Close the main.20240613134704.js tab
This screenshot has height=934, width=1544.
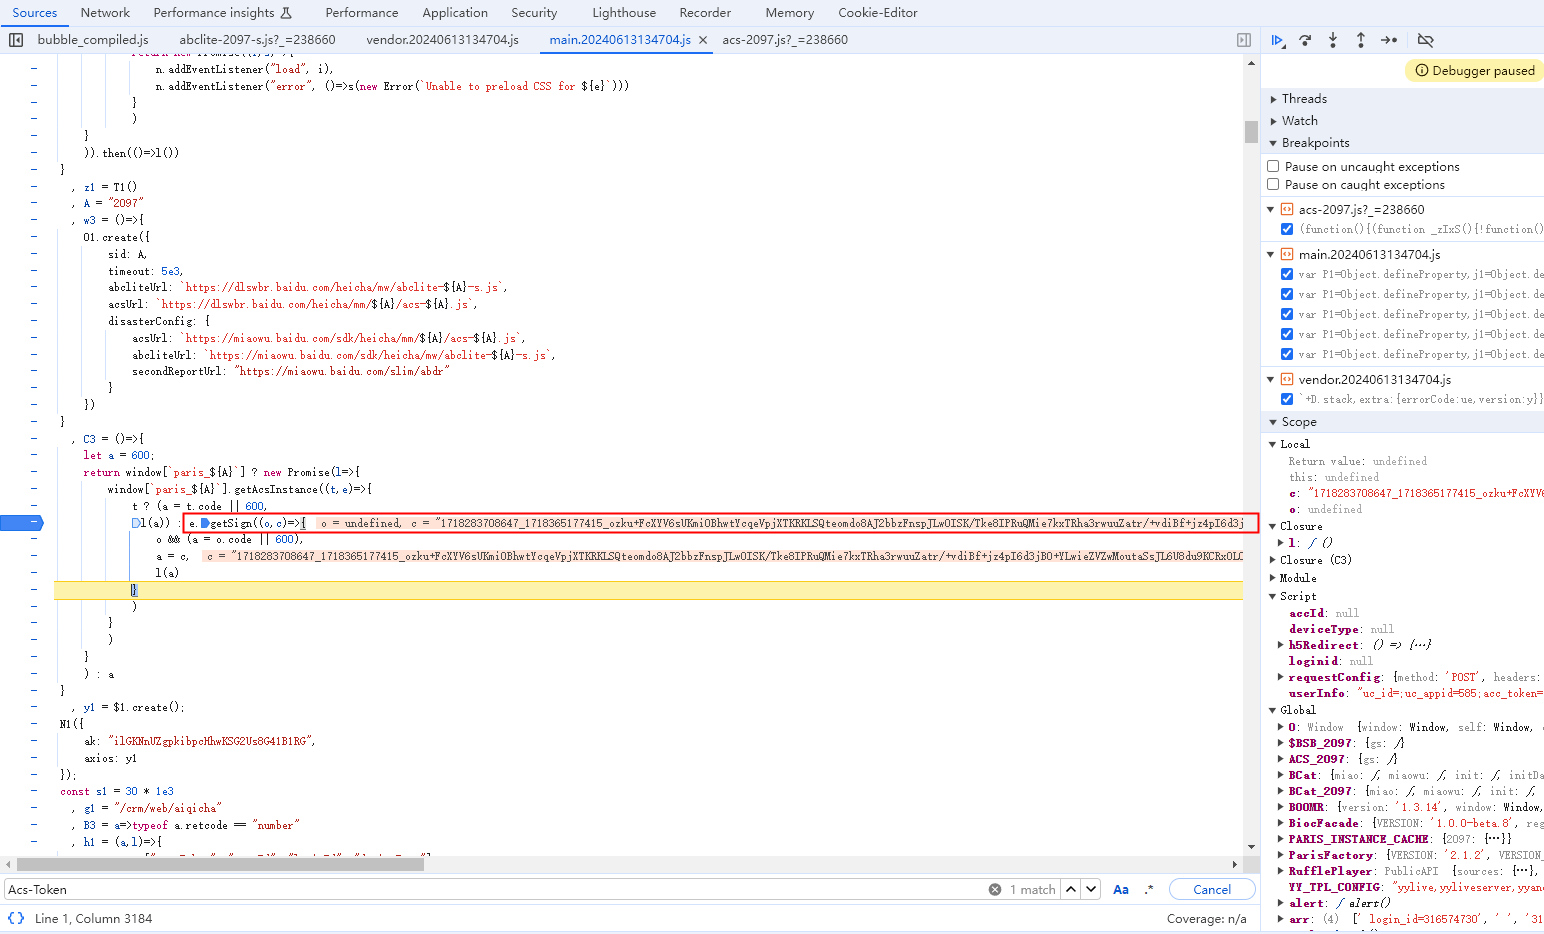[x=703, y=40]
